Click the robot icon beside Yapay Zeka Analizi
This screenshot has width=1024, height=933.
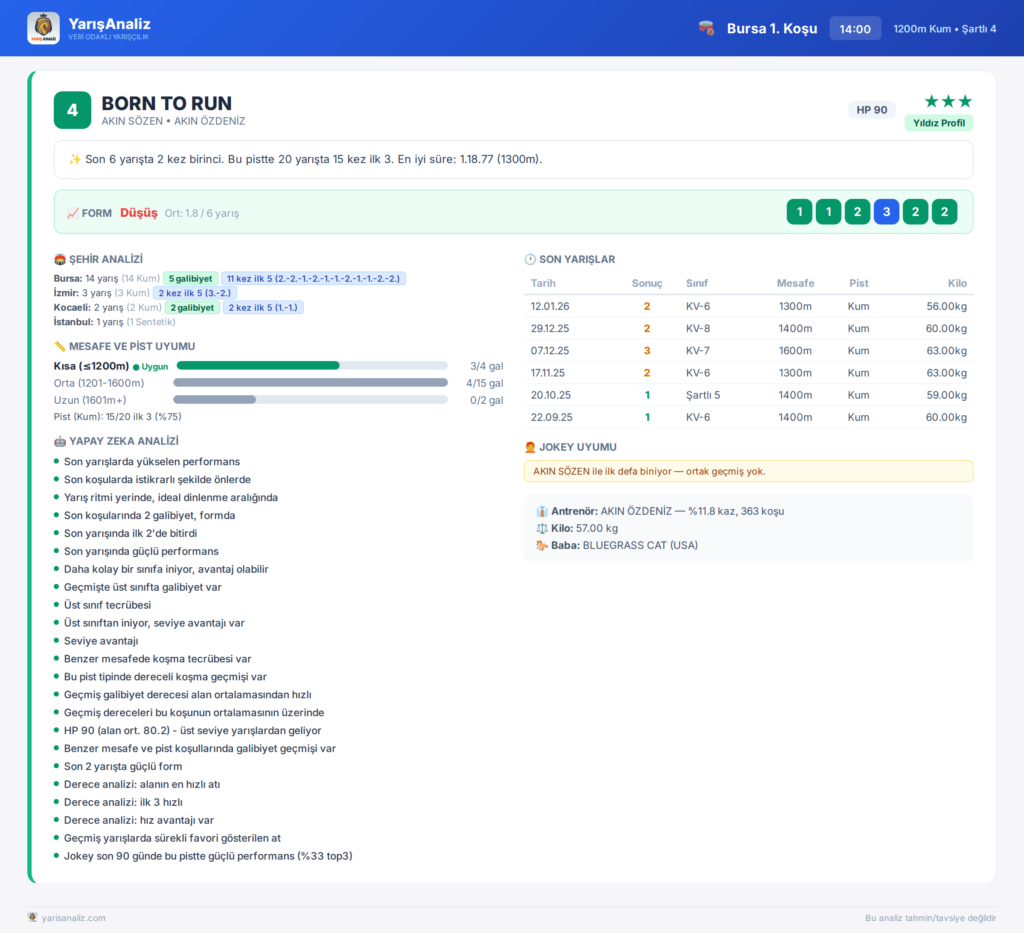point(59,441)
